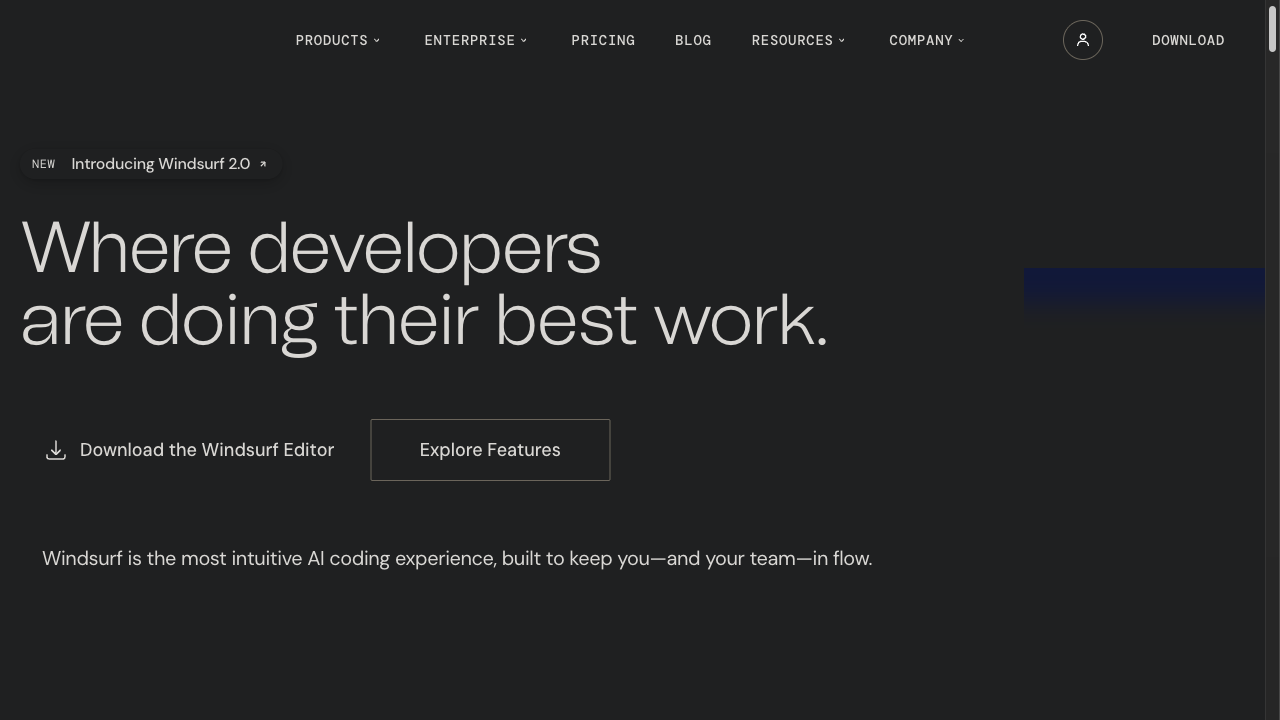Image resolution: width=1280 pixels, height=720 pixels.
Task: Expand the Resources chevron arrow
Action: point(842,41)
